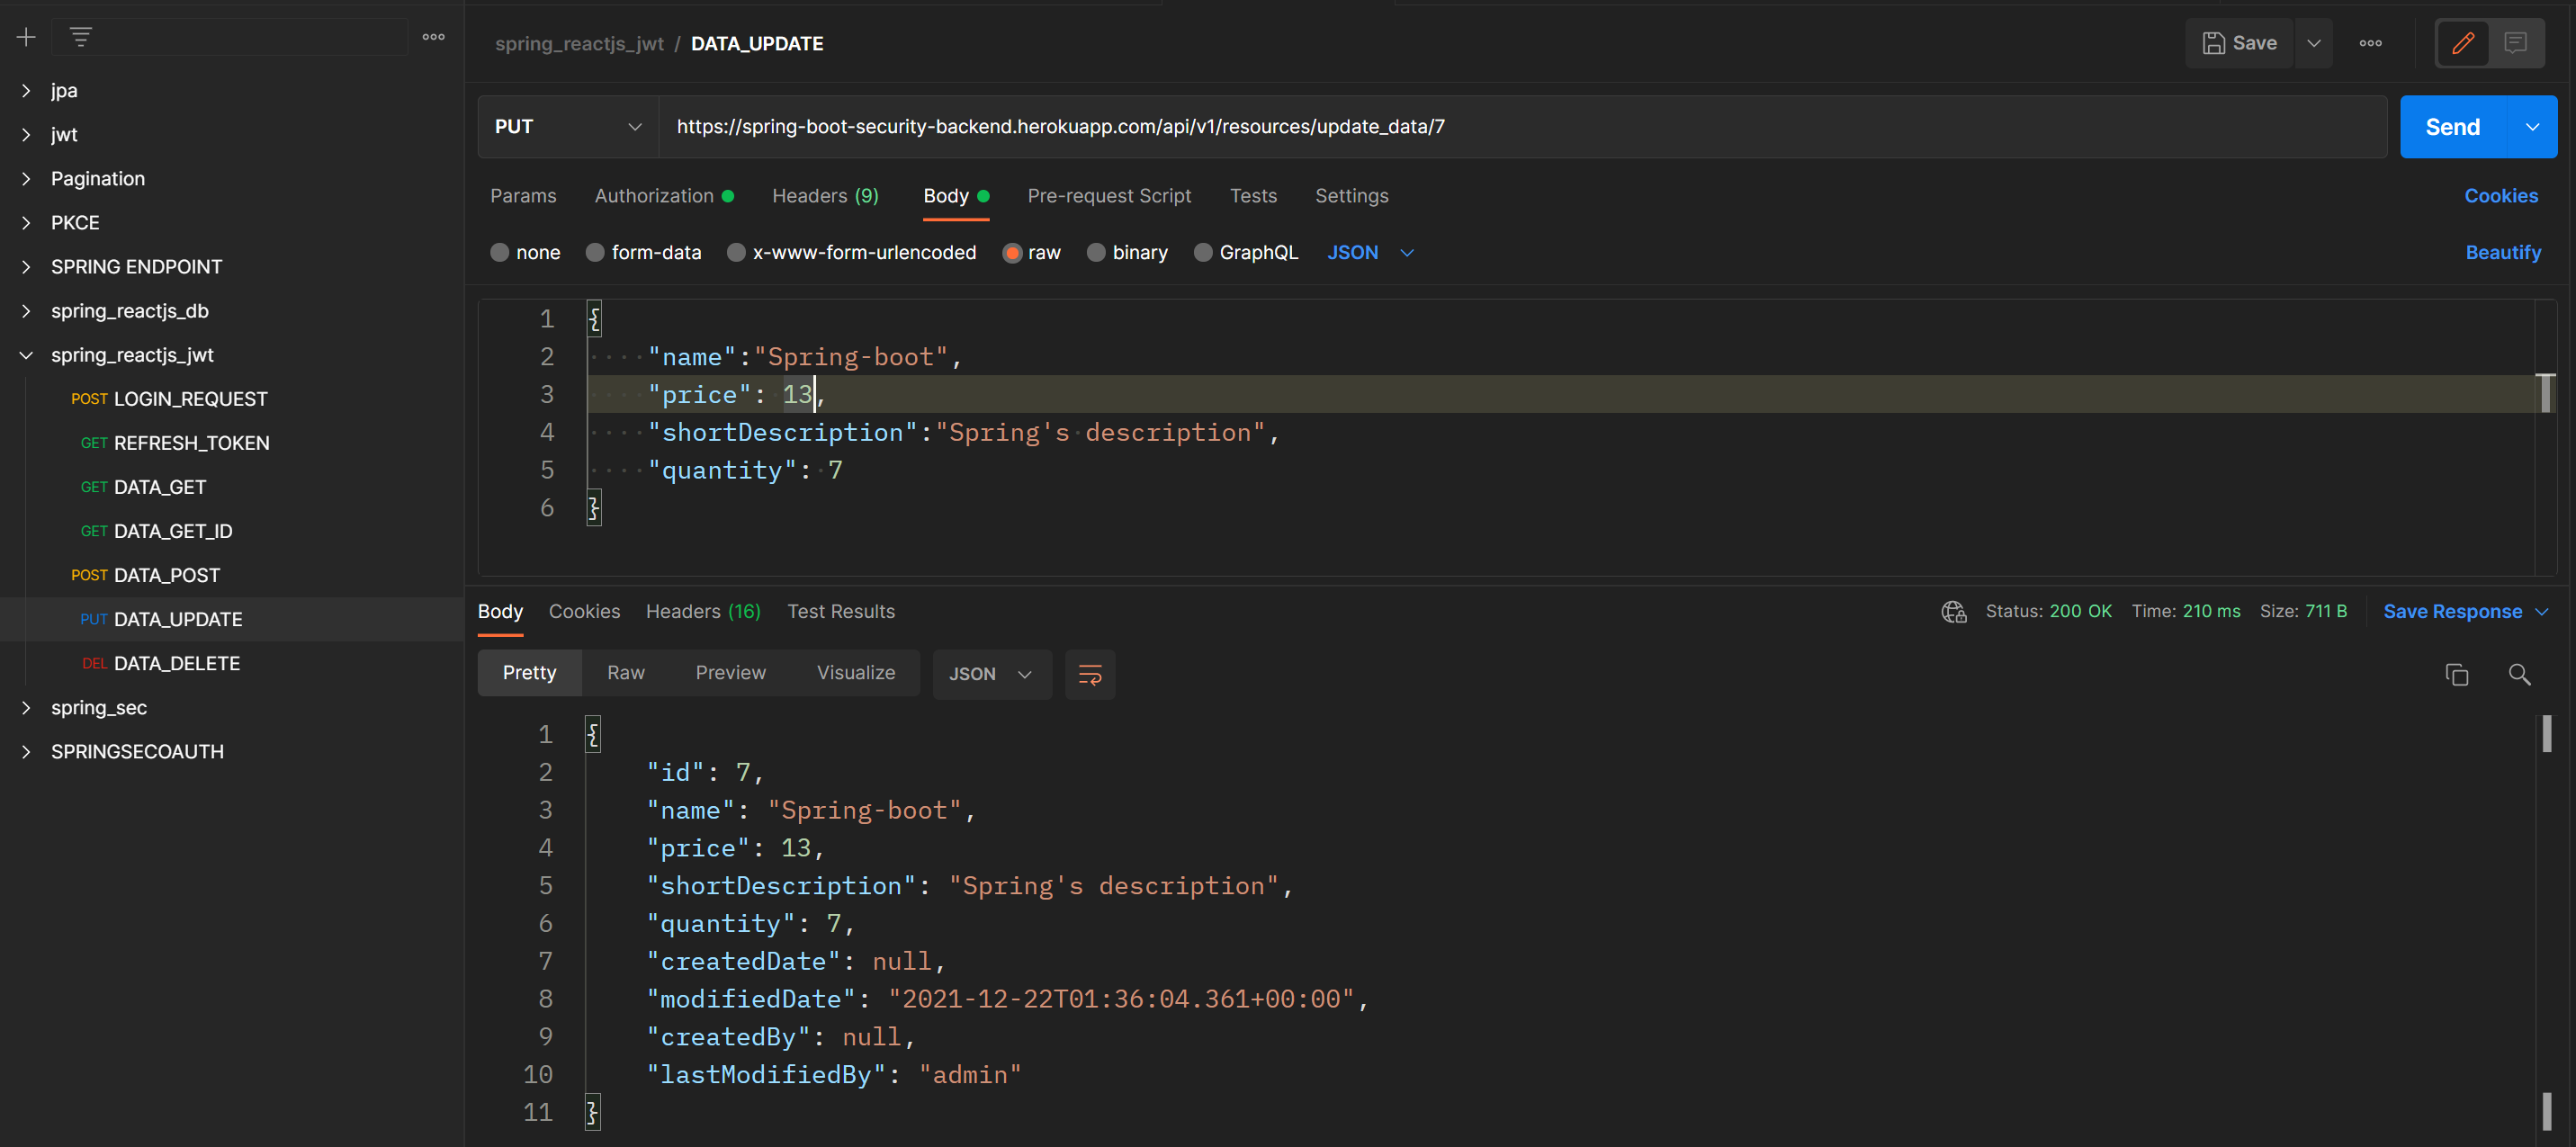The image size is (2576, 1147).
Task: Click the plus icon to create new collection
Action: [x=26, y=37]
